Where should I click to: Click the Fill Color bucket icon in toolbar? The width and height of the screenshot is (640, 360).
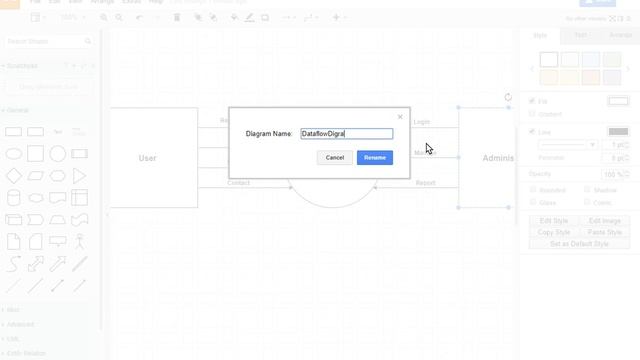[234, 17]
